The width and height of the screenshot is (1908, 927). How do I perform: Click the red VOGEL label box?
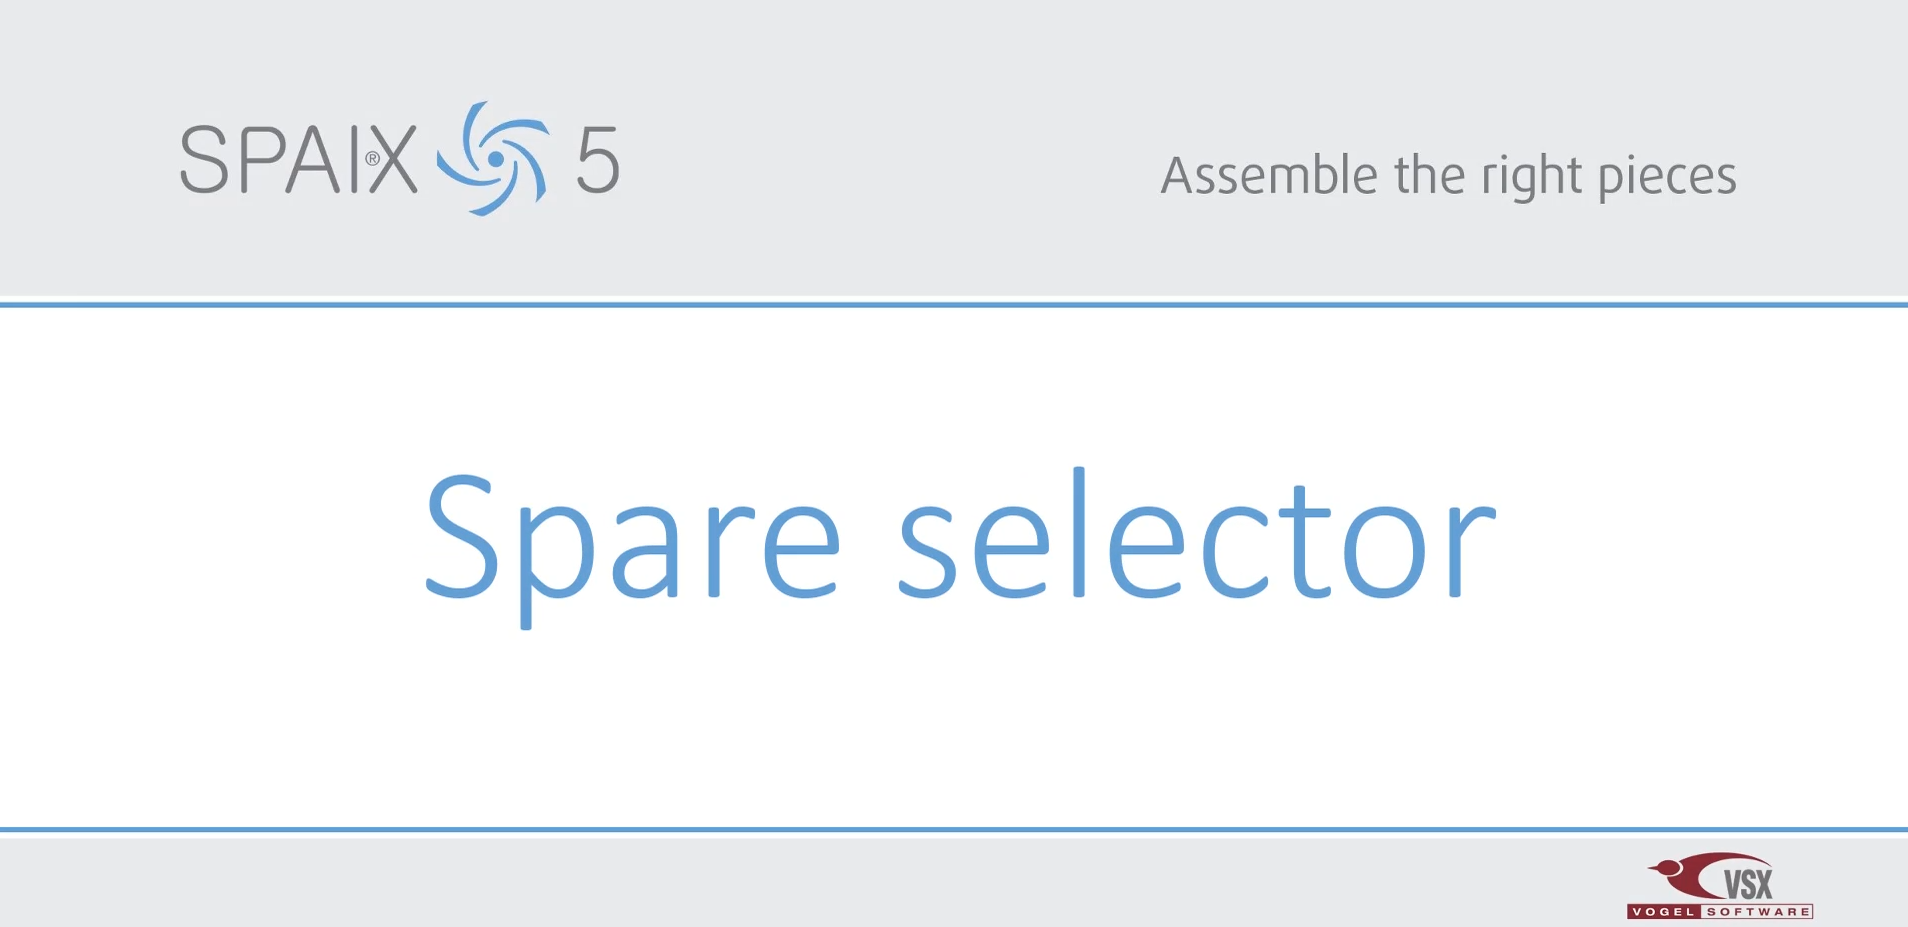(1664, 911)
